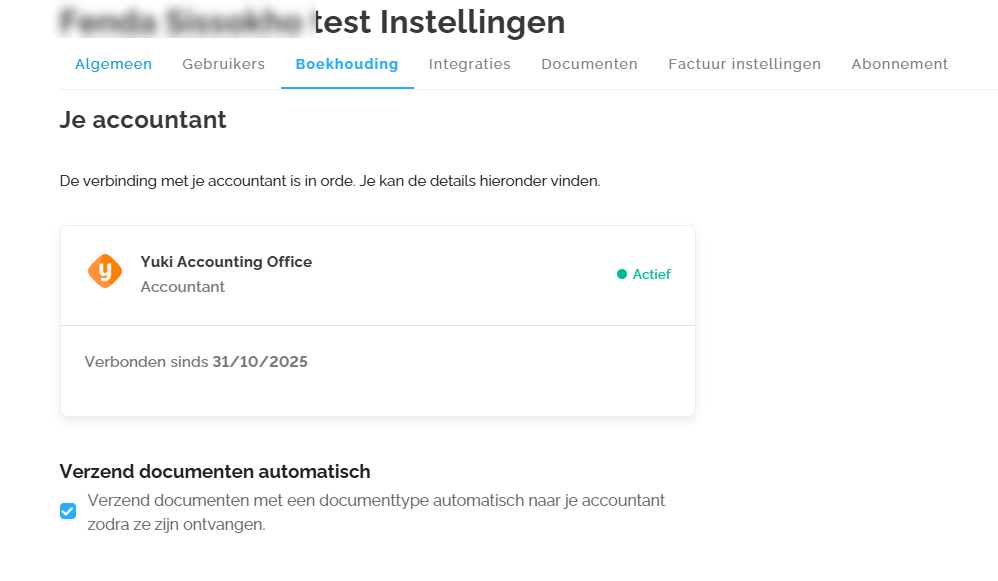Click the orange Yuki logo icon
Screen dimensions: 998x581
(105, 271)
